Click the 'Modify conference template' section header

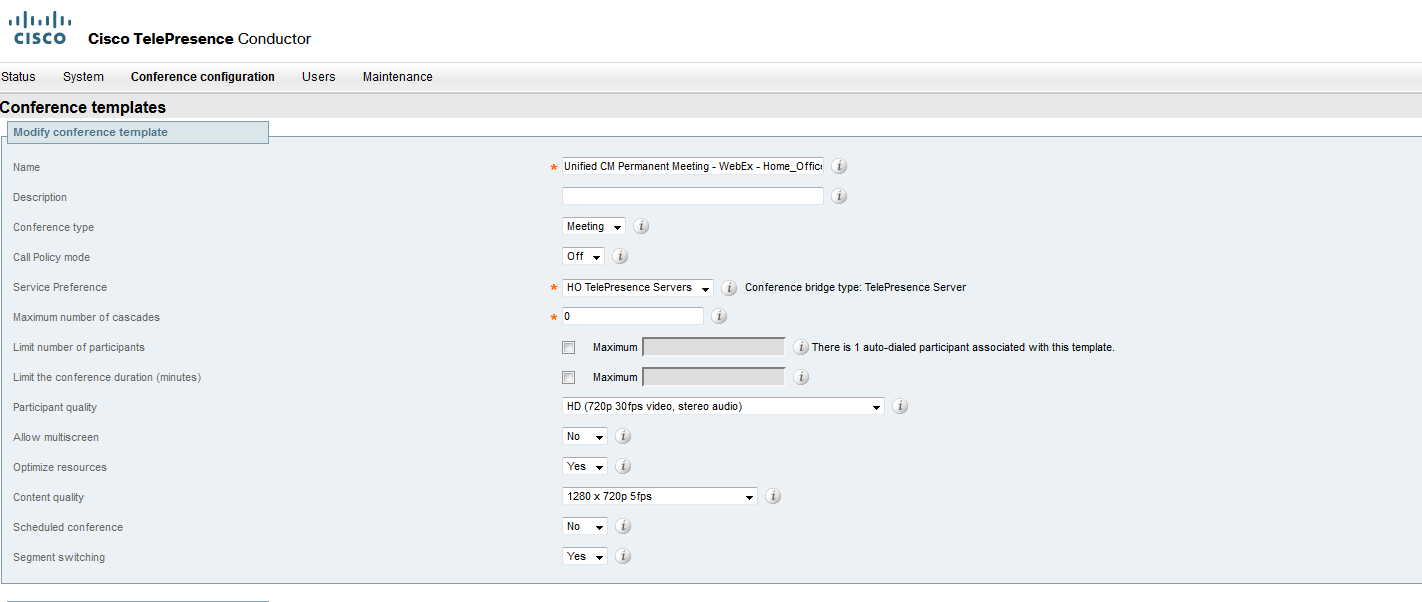138,132
